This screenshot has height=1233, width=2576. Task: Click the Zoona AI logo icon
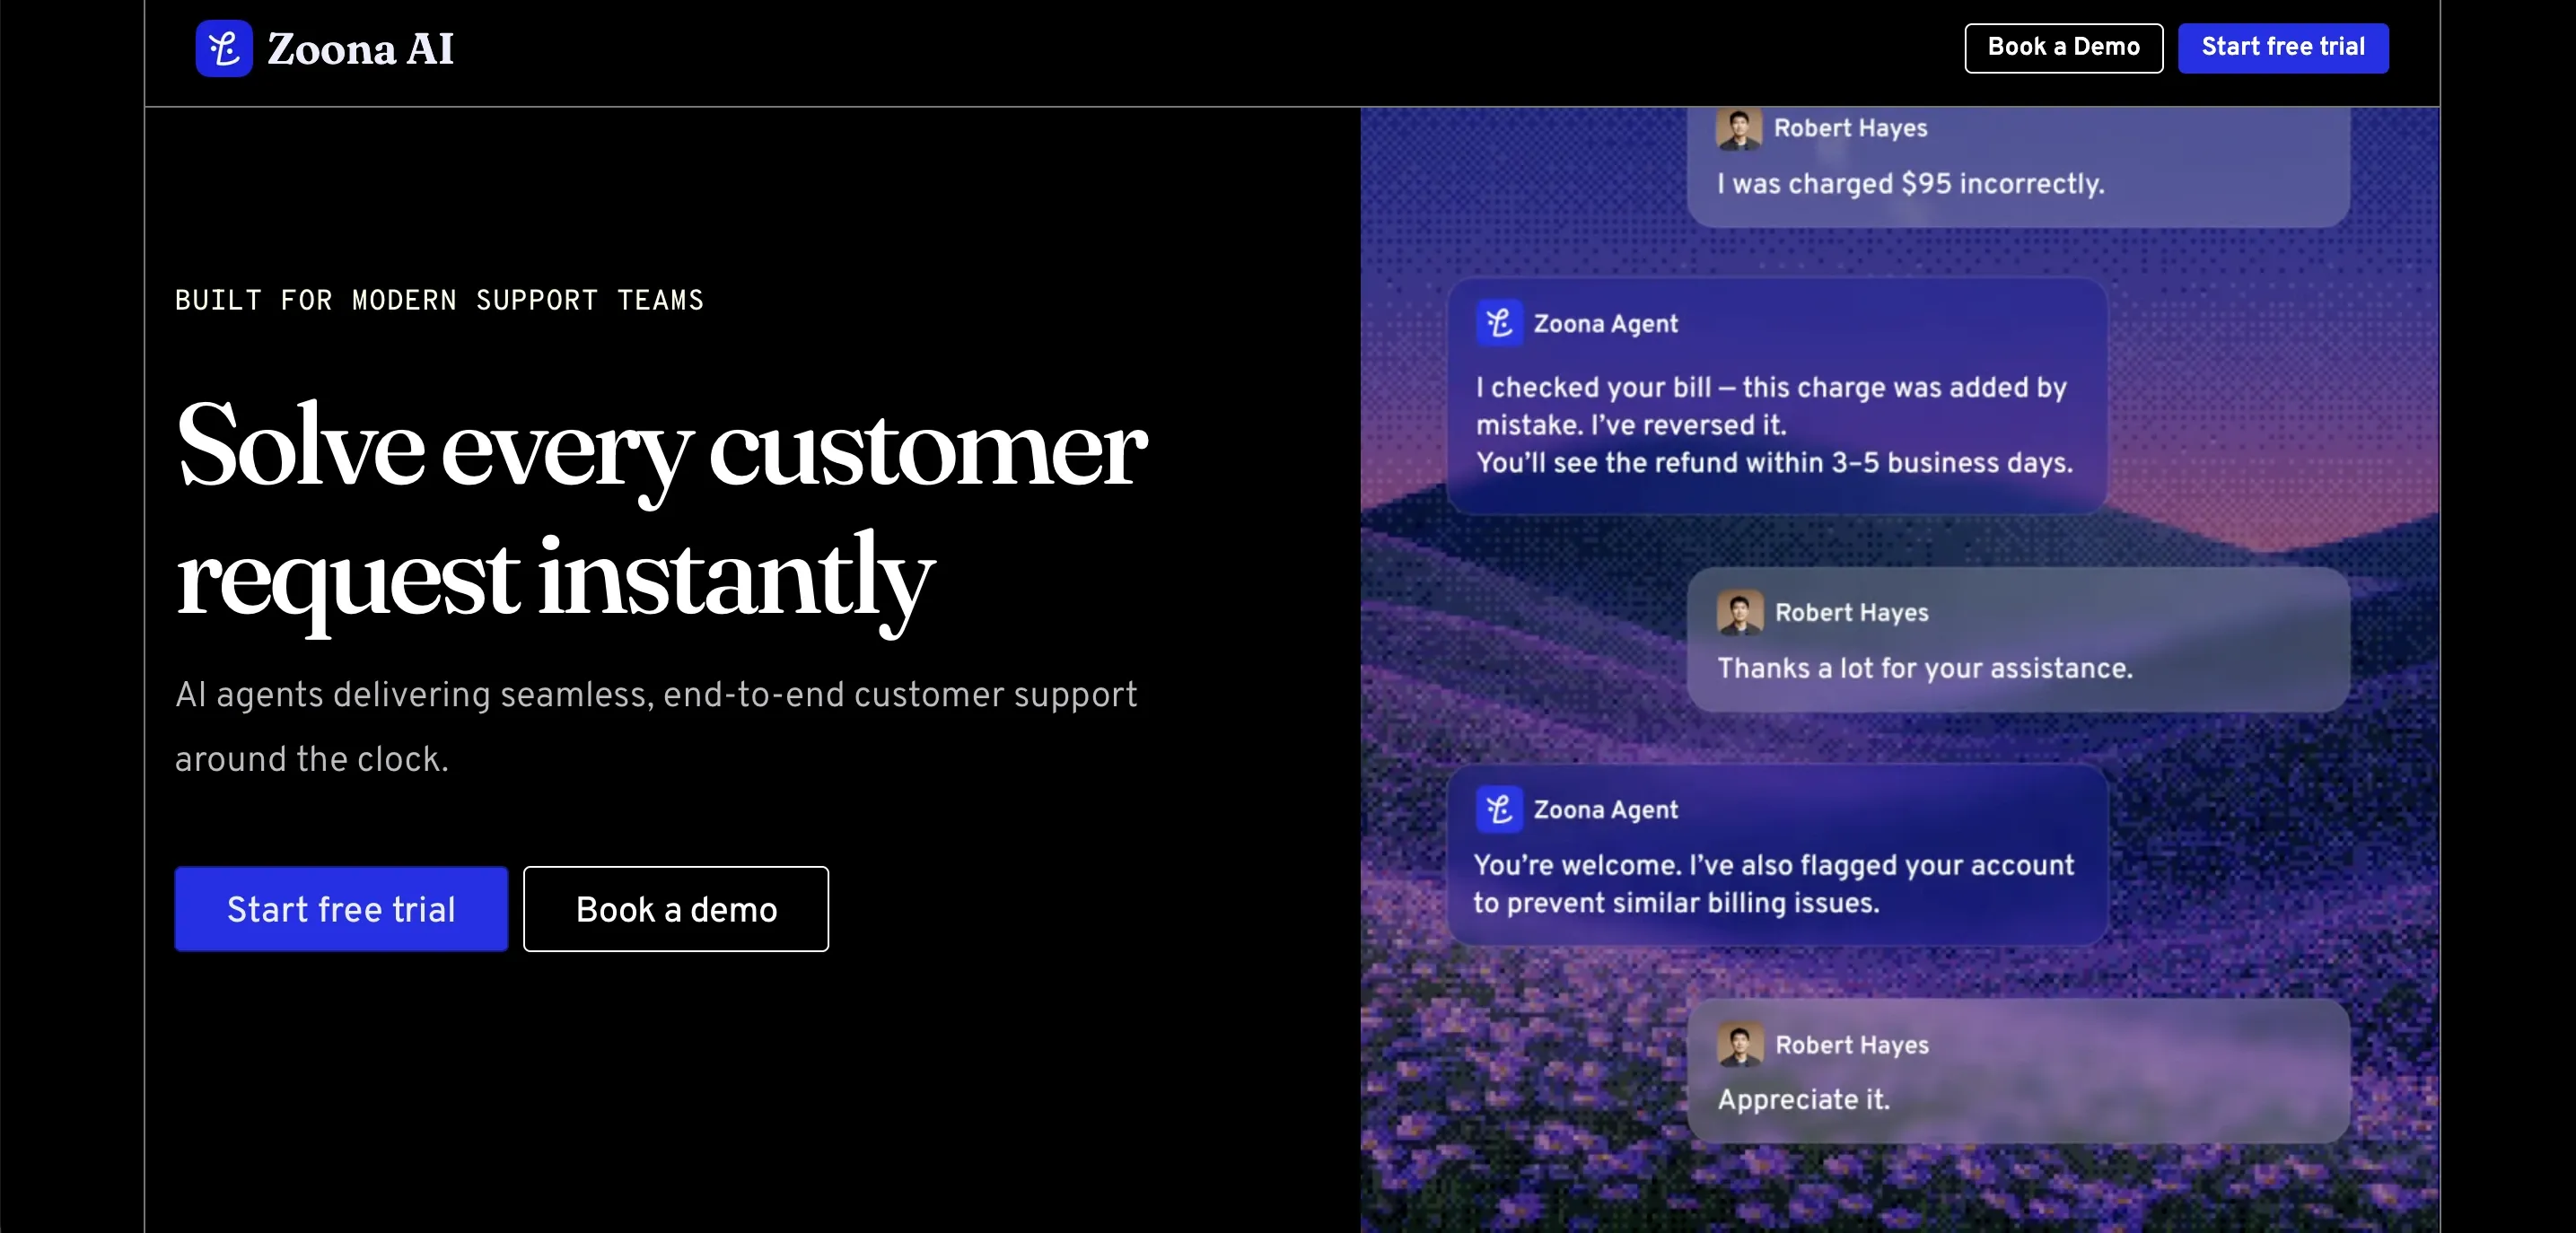224,48
